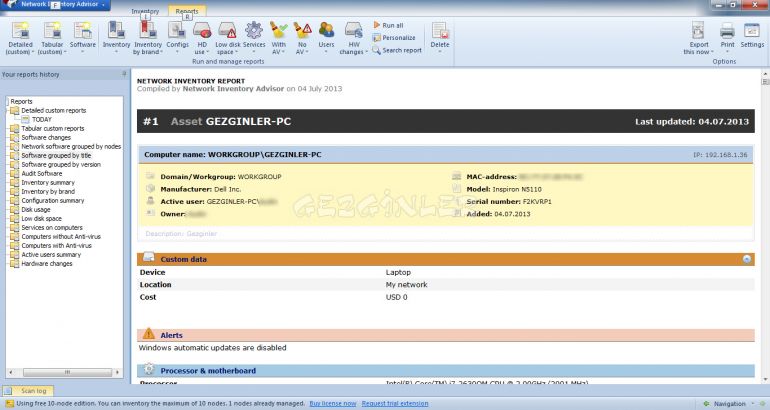770x410 pixels.
Task: Select the TODAY report entry
Action: click(x=42, y=119)
